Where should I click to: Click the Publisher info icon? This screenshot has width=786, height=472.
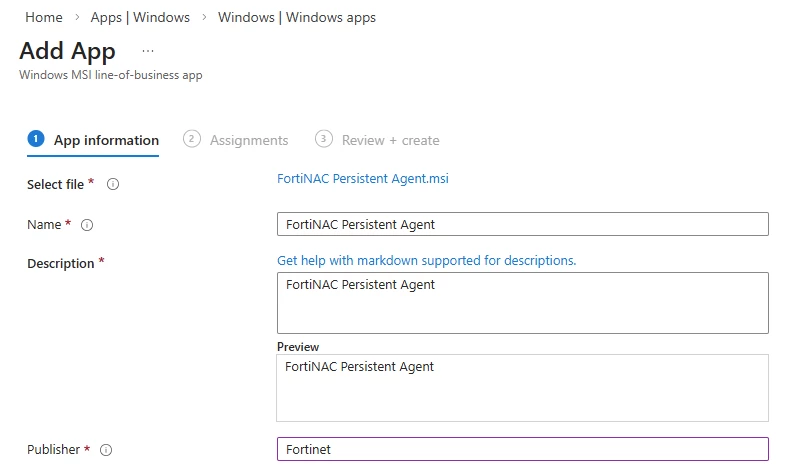point(106,450)
